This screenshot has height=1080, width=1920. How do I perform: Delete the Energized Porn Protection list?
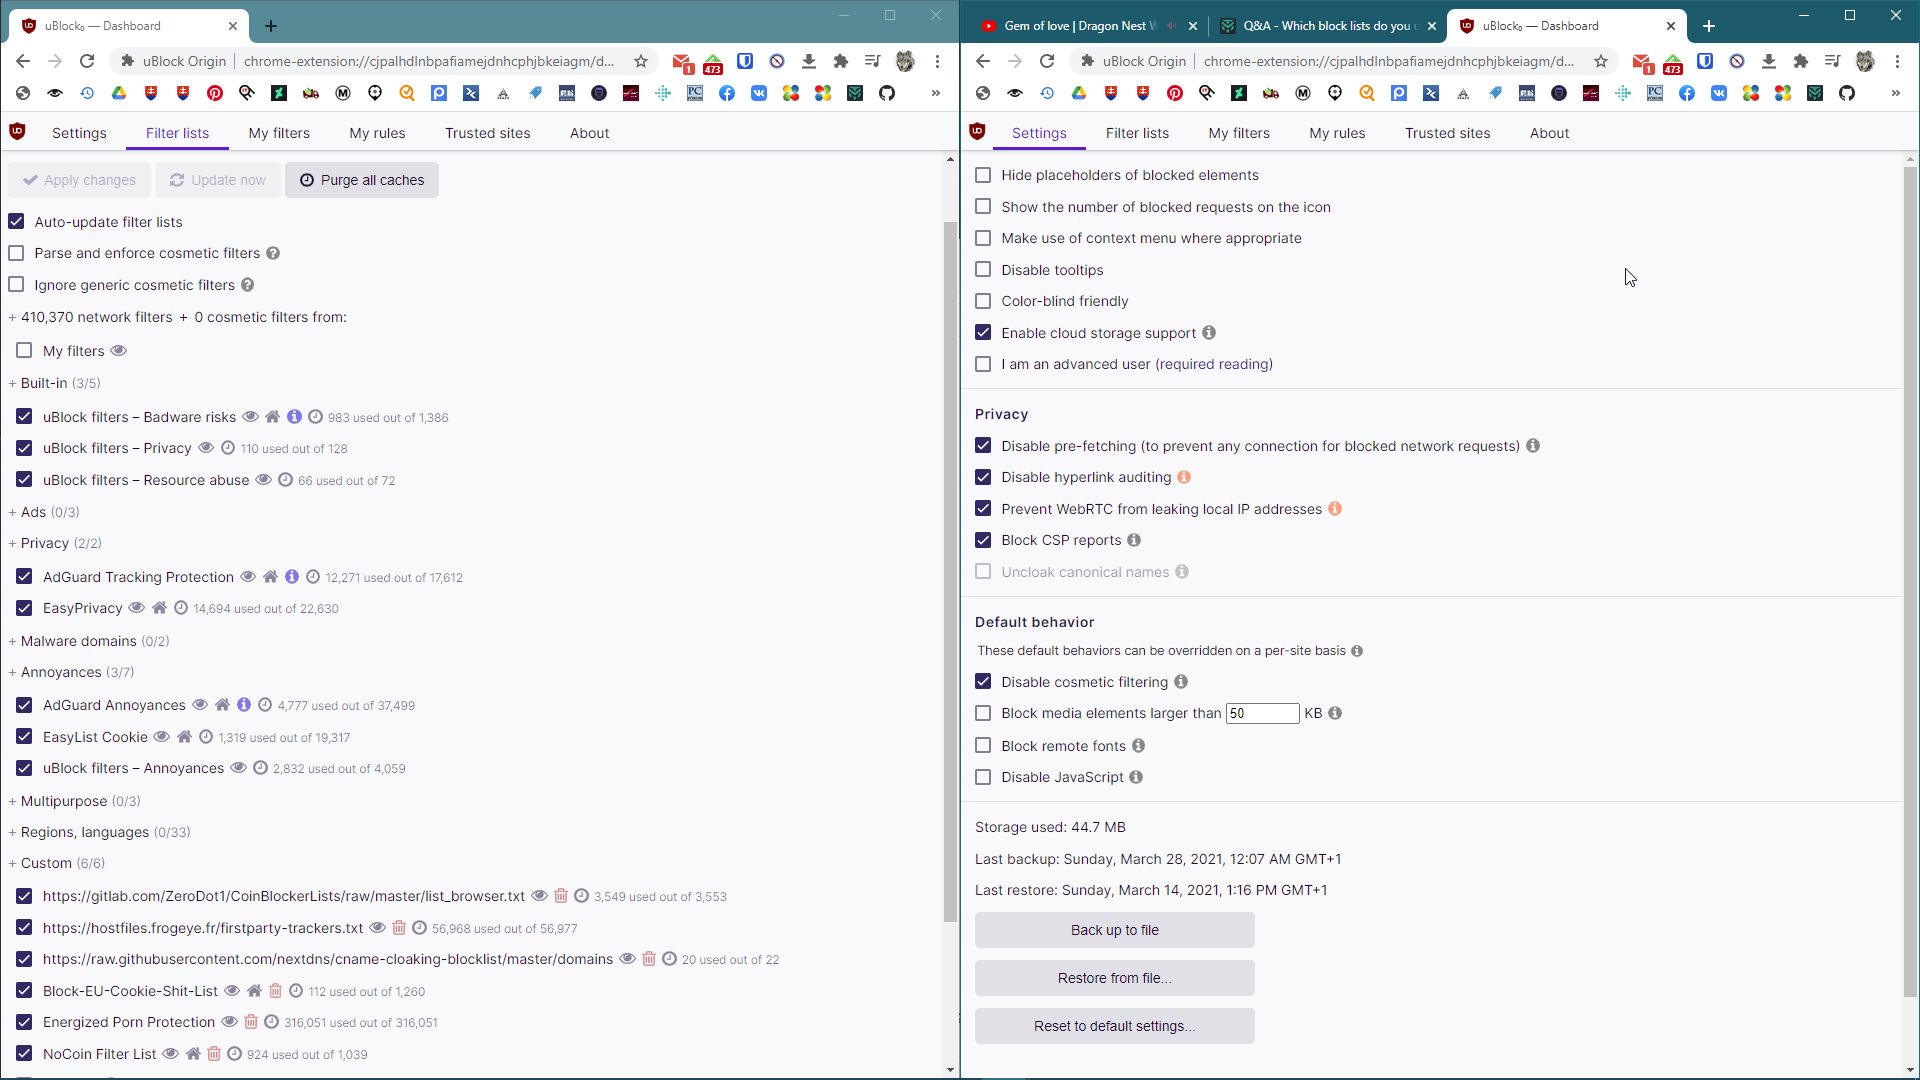[251, 1022]
